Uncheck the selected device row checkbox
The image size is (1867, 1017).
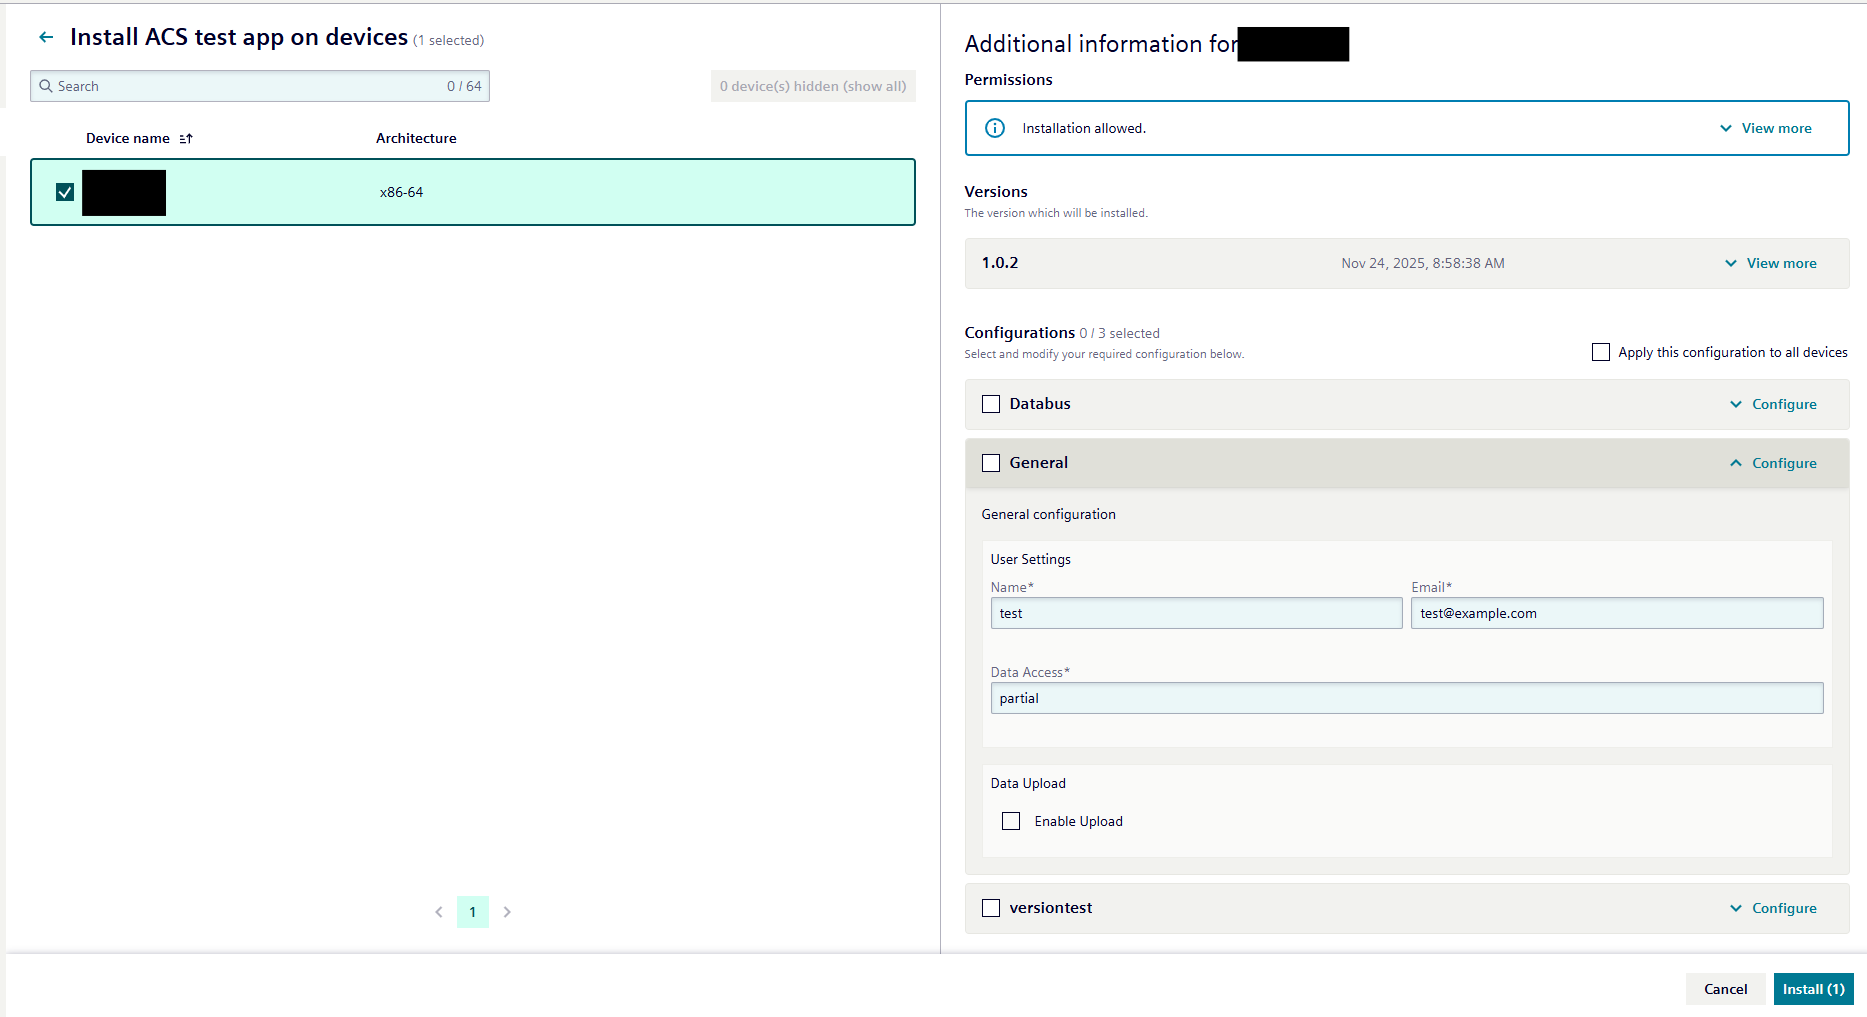coord(65,191)
